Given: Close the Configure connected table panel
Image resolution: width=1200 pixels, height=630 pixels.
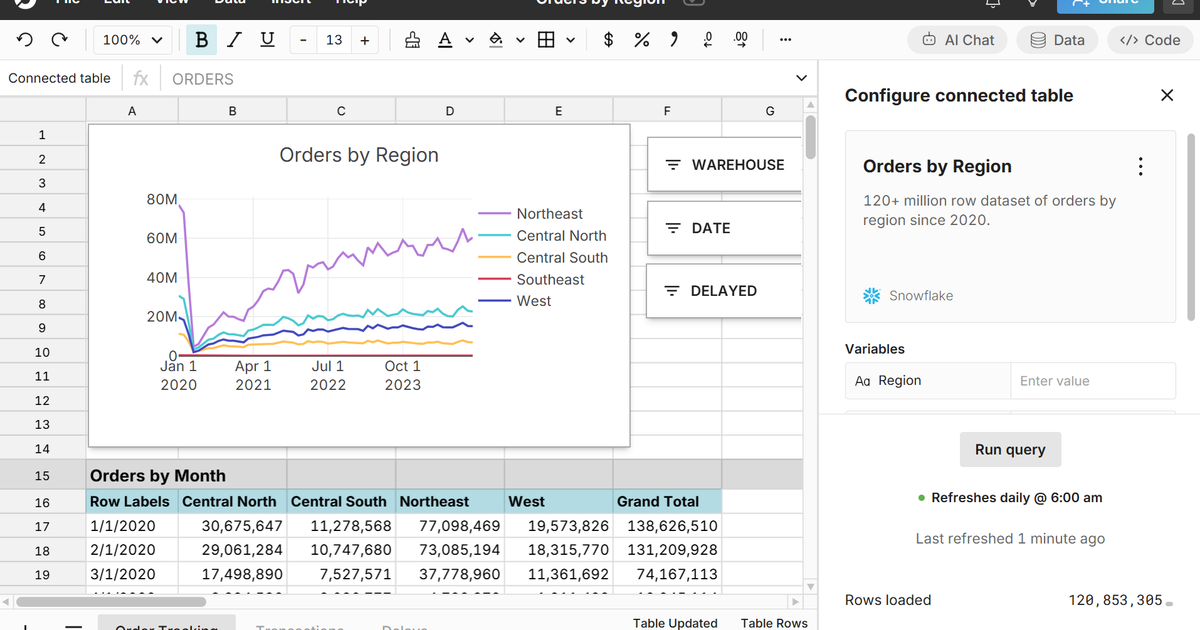Looking at the screenshot, I should (1167, 95).
